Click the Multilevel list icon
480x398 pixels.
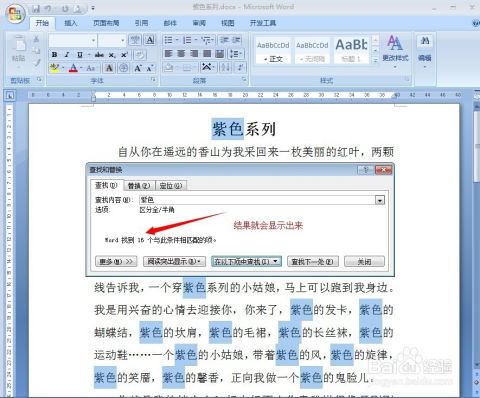click(x=207, y=40)
